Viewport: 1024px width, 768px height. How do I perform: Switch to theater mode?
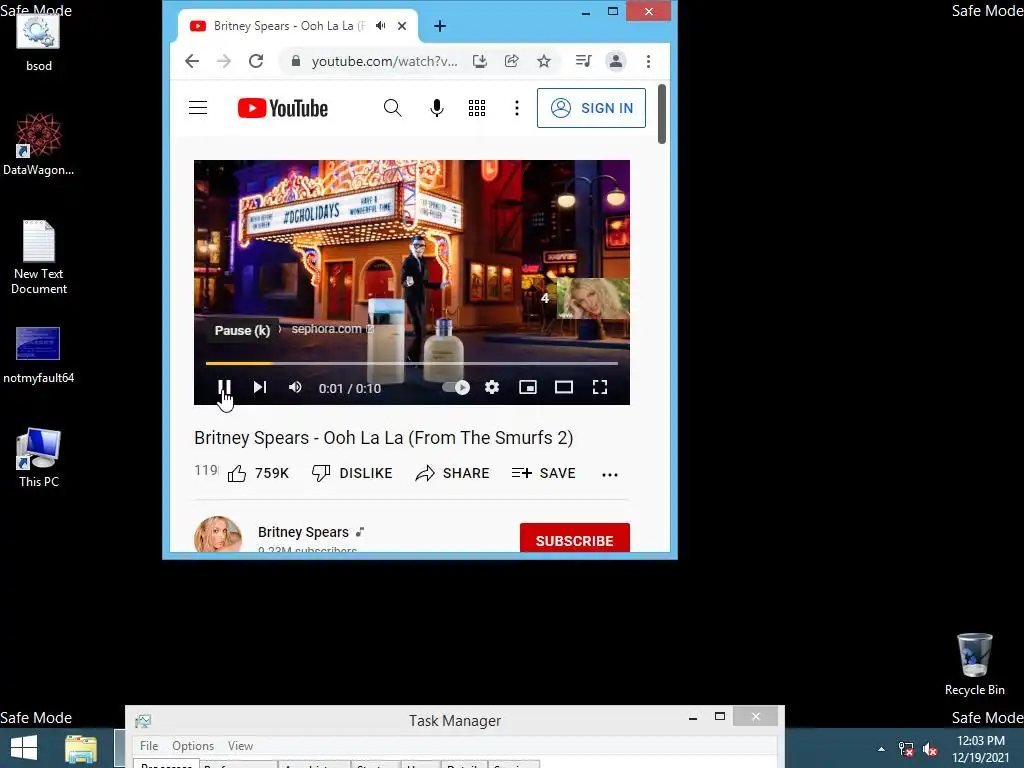tap(564, 387)
